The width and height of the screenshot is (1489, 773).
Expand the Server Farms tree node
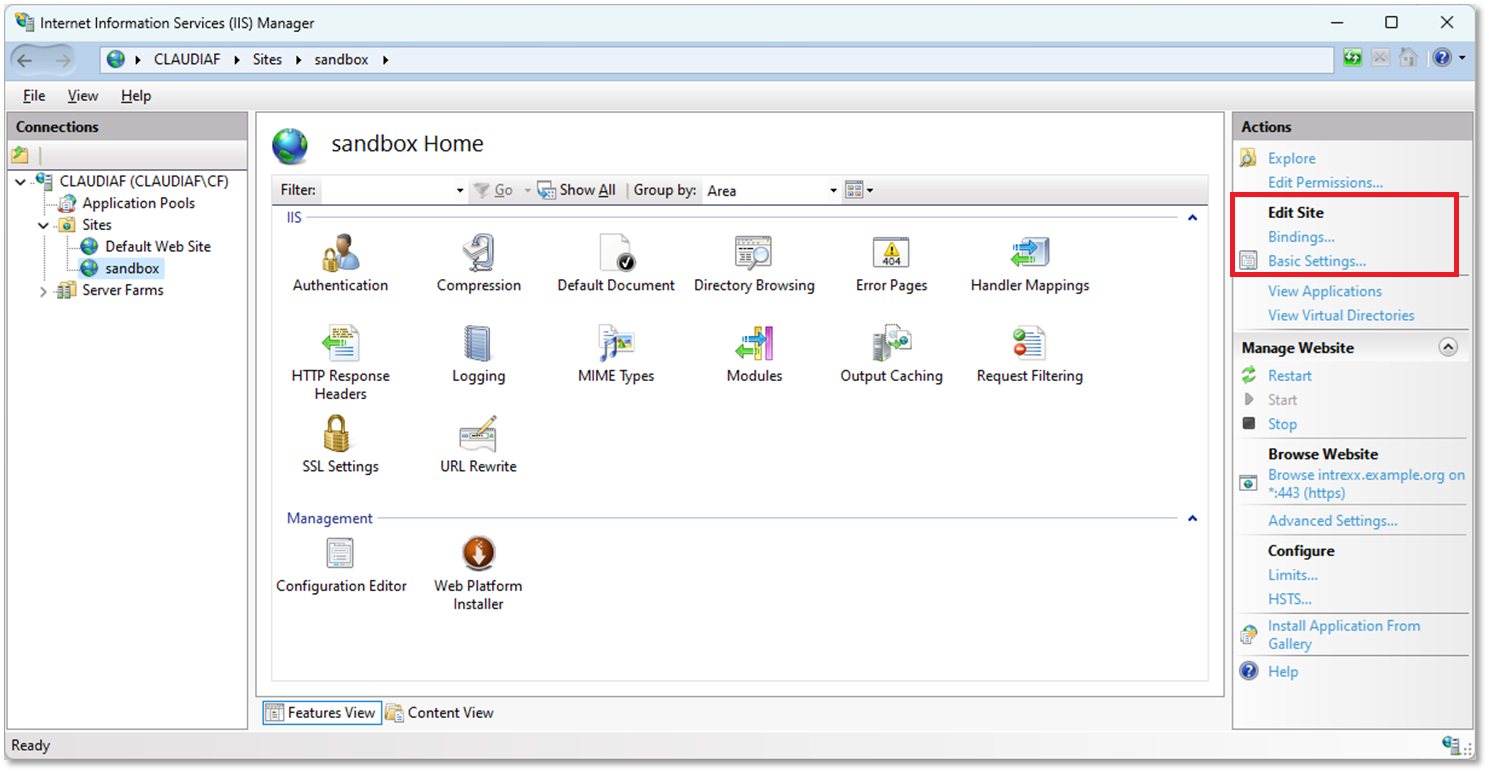point(43,291)
